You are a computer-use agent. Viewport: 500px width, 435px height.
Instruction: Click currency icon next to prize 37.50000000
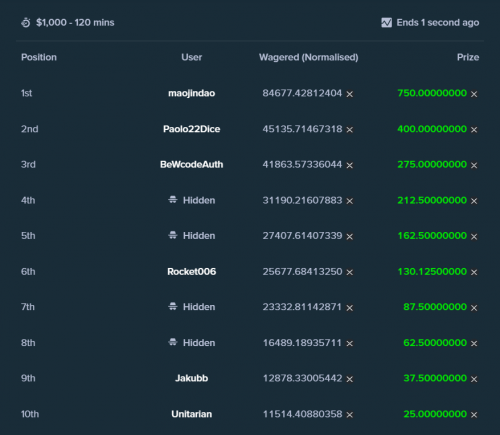point(474,379)
